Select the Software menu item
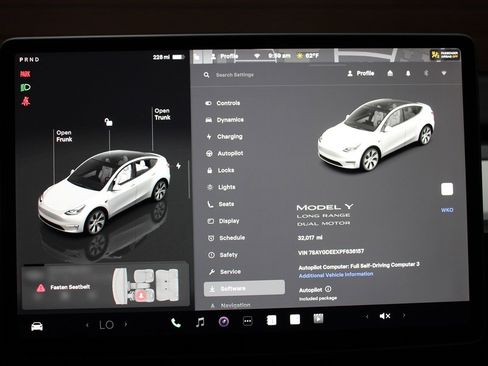The width and height of the screenshot is (488, 366). 244,288
